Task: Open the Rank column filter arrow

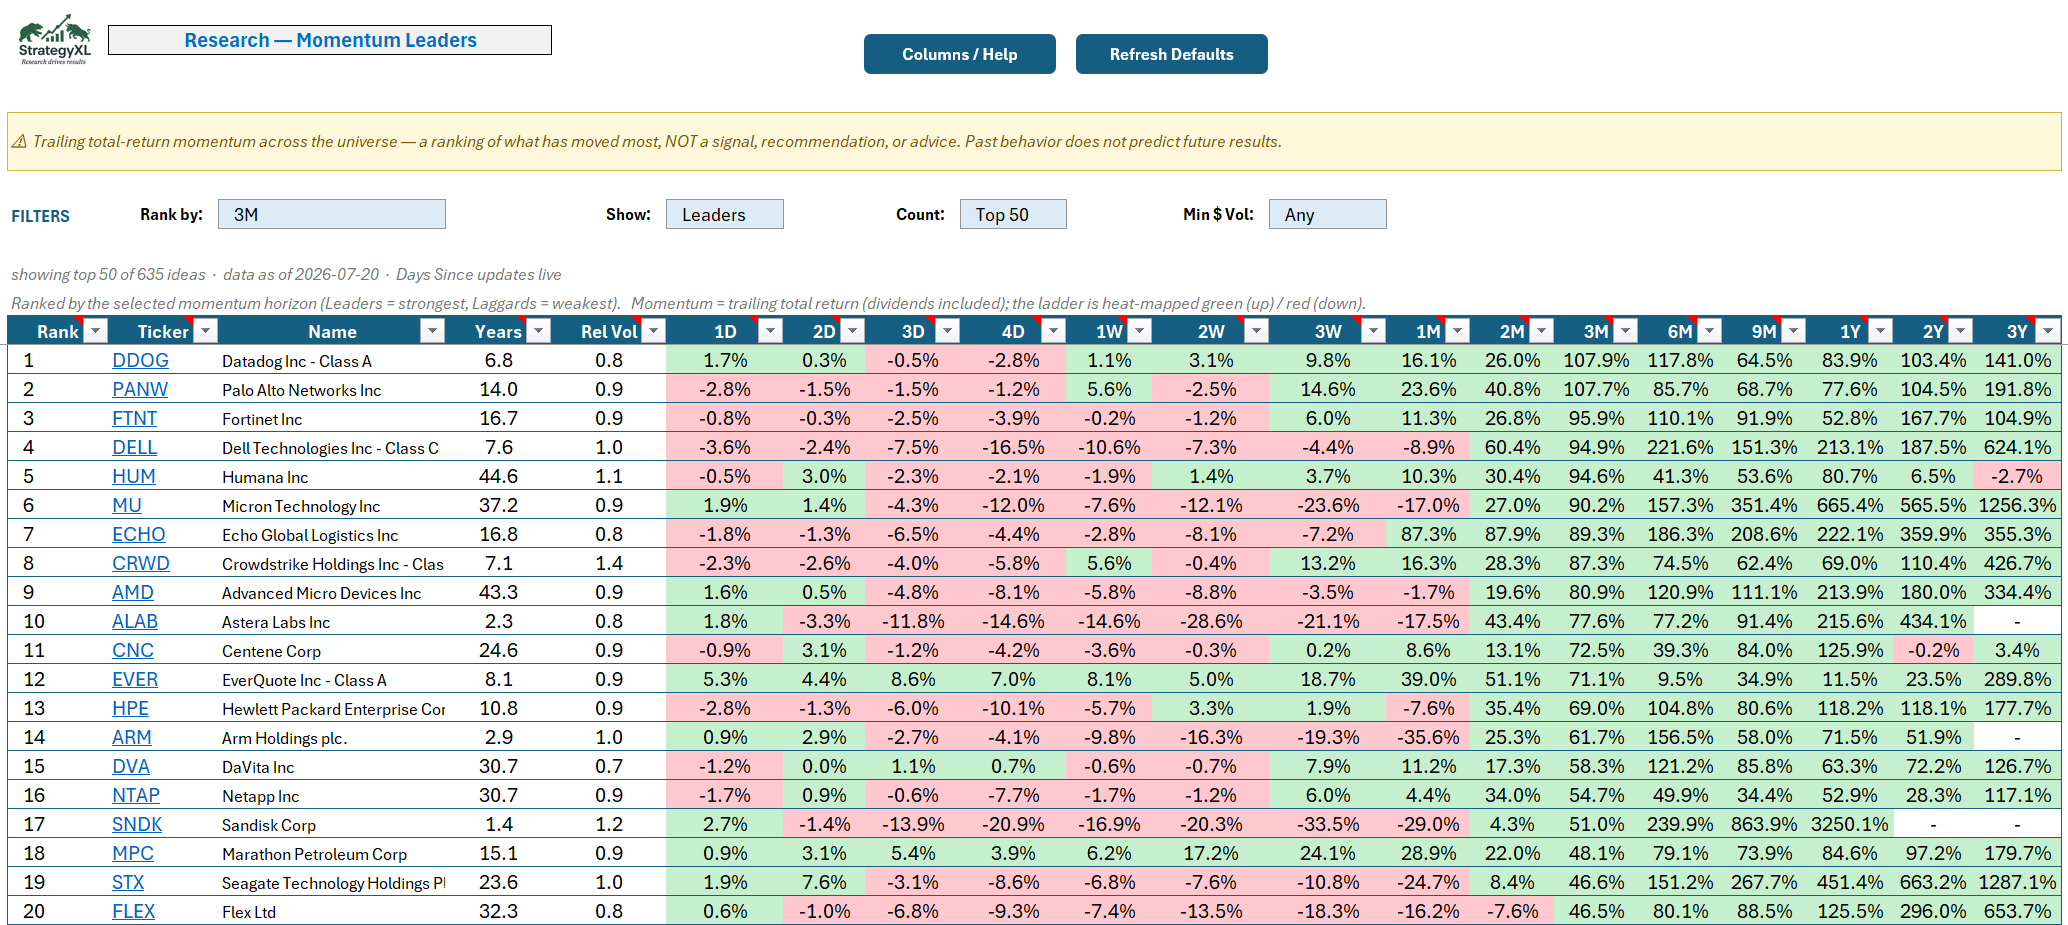Action: [x=96, y=331]
